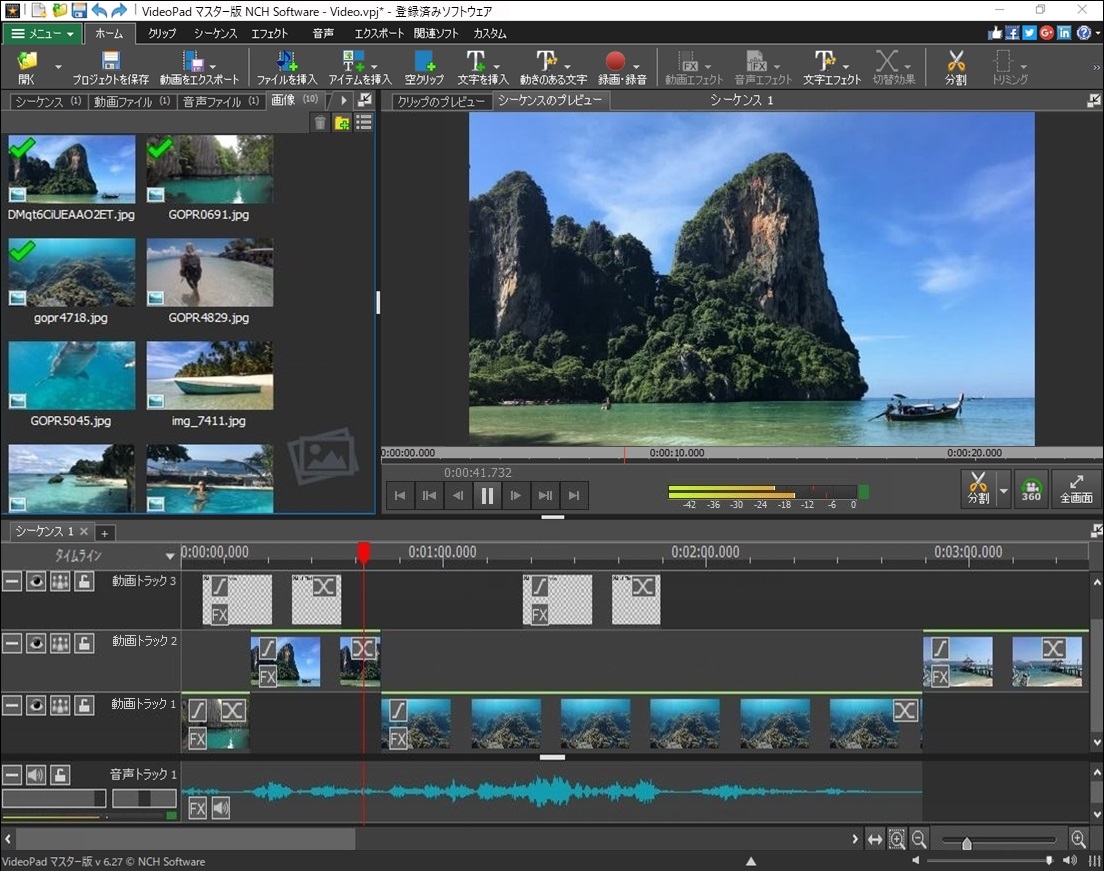Activate the 360 preview mode icon
The height and width of the screenshot is (871, 1104).
(x=1031, y=489)
